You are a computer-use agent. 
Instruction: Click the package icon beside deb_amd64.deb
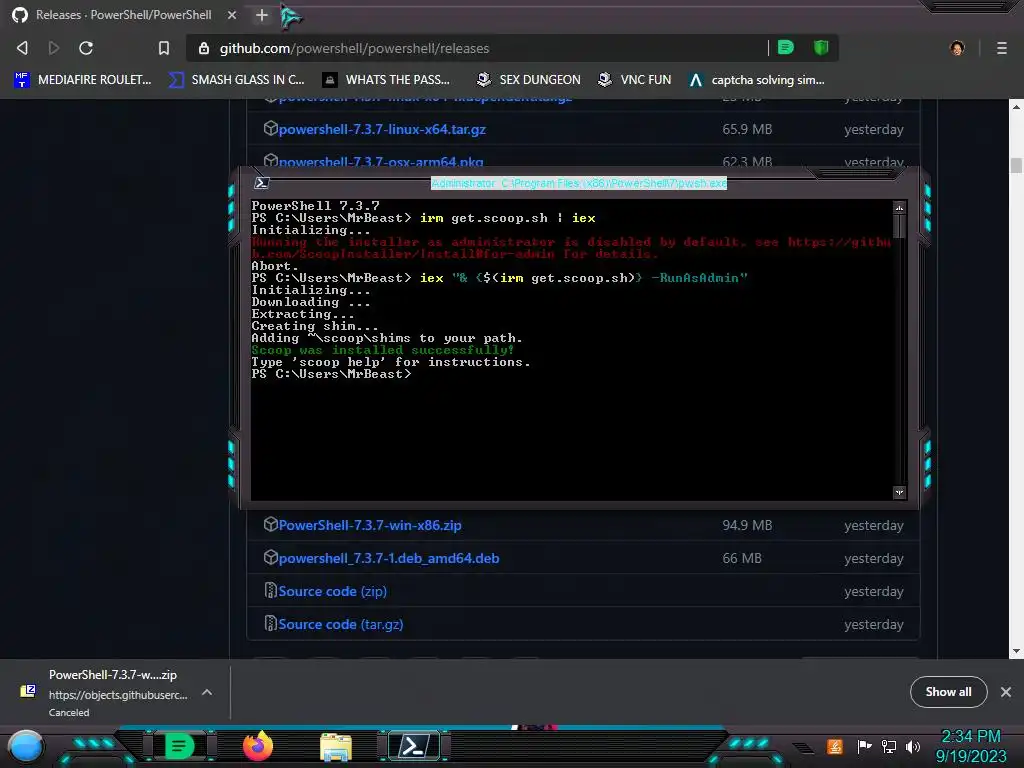[x=270, y=557]
